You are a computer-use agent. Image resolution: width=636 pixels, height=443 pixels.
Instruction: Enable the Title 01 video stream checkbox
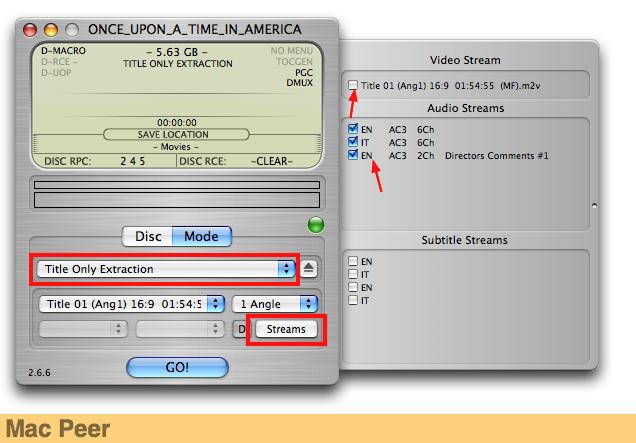353,85
